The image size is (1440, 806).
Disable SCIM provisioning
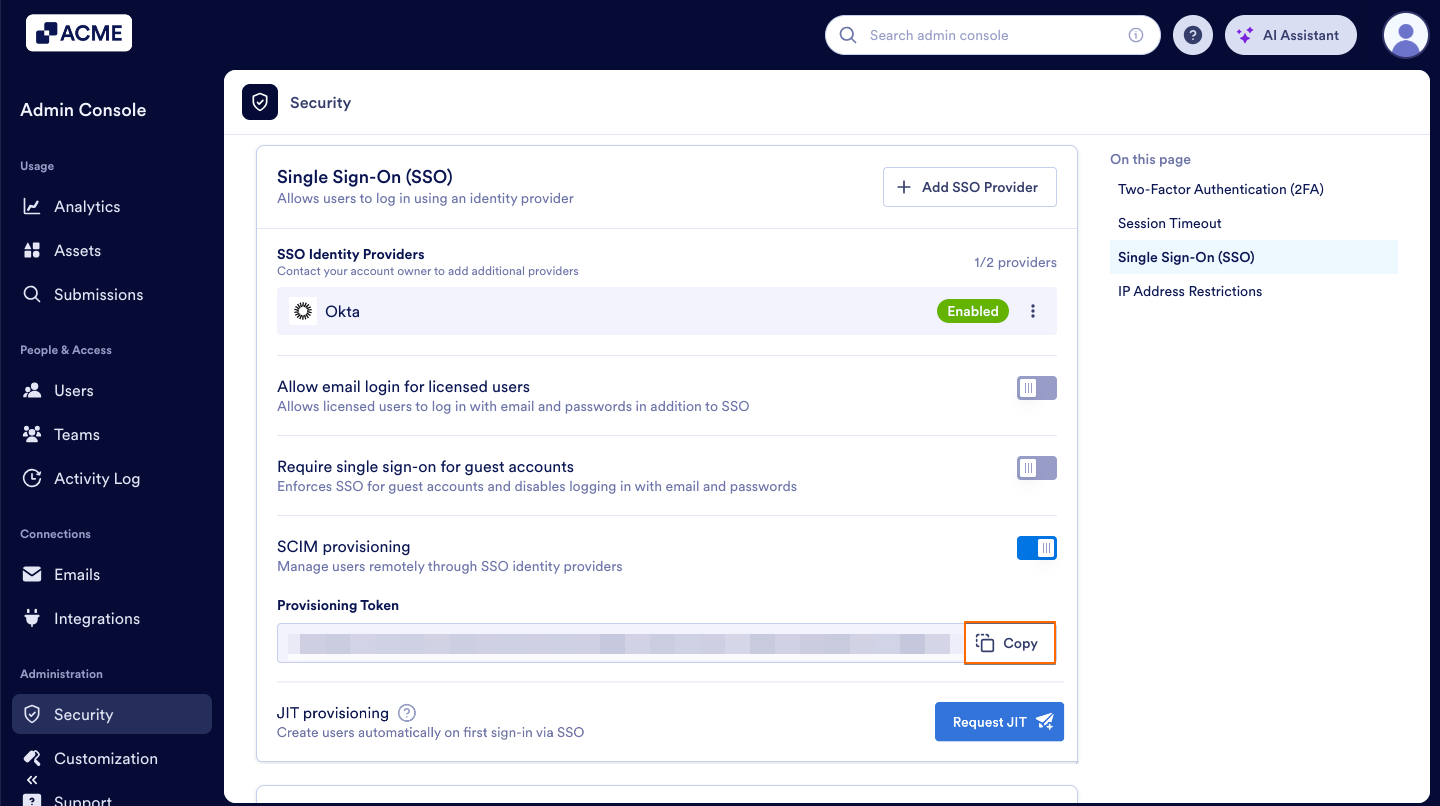(1036, 547)
